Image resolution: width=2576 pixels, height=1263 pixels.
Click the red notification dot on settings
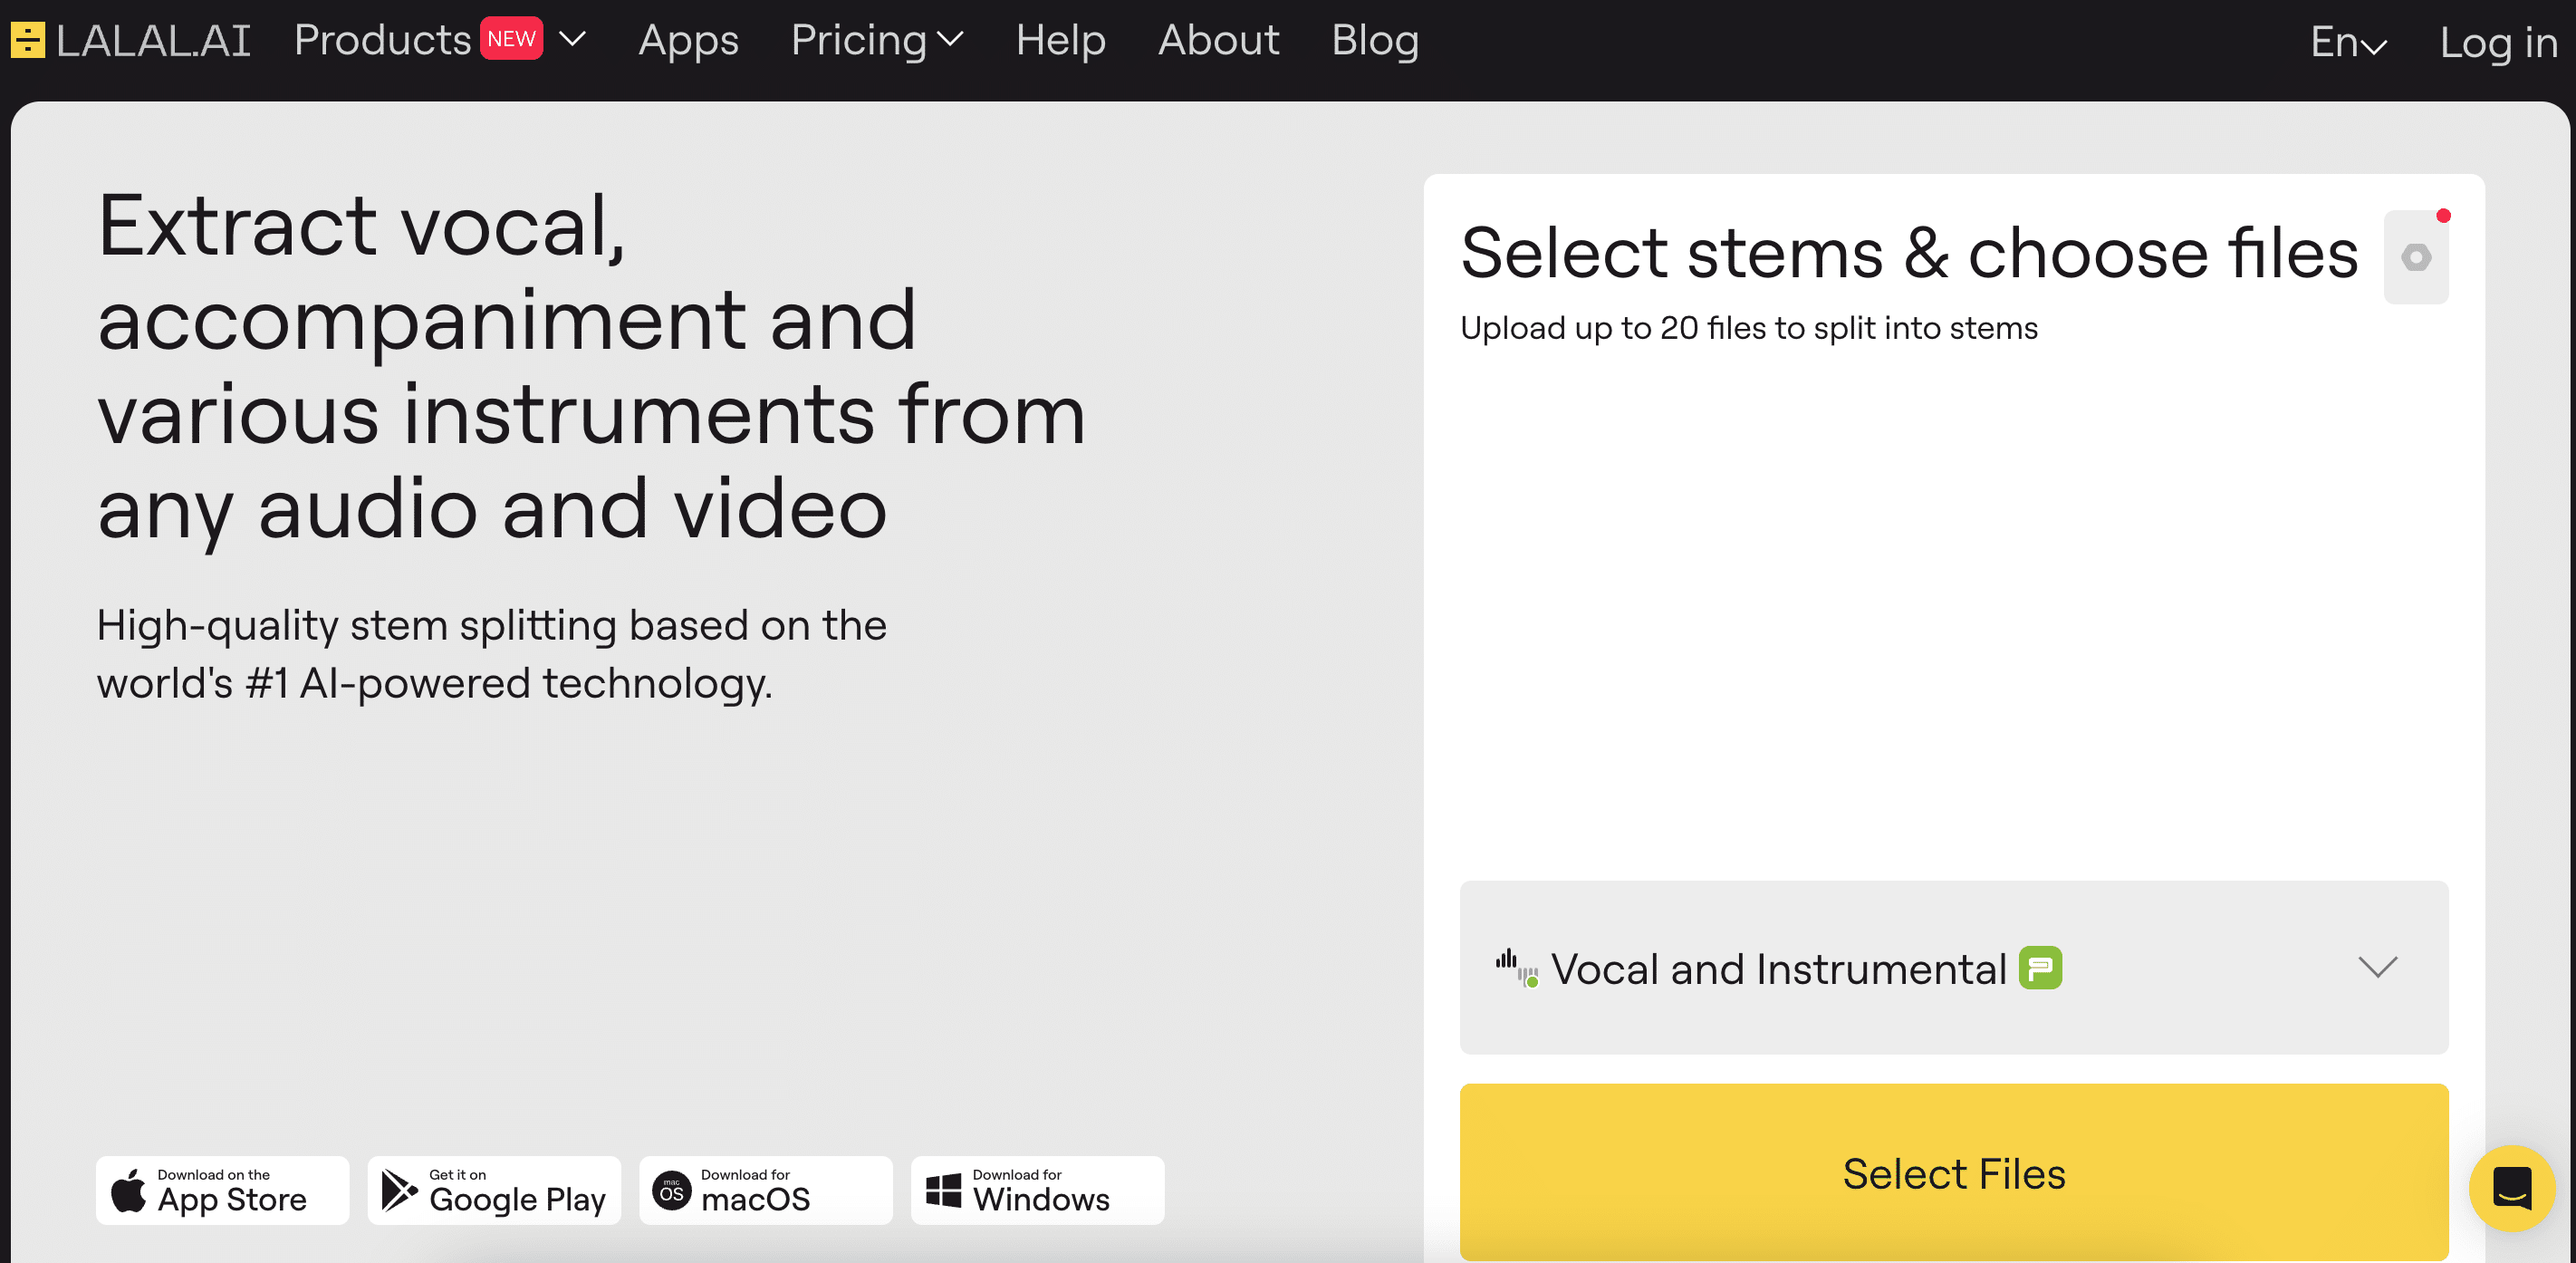[2444, 214]
